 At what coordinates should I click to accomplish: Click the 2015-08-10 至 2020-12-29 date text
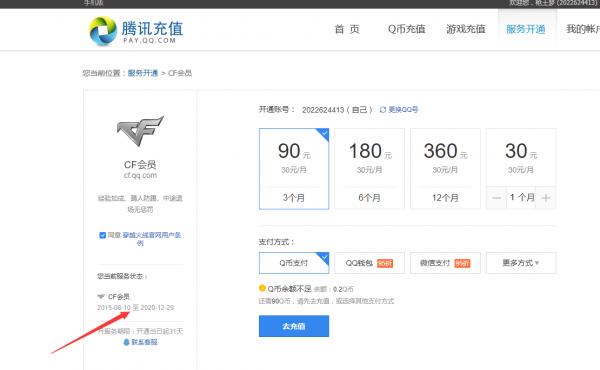click(x=135, y=308)
